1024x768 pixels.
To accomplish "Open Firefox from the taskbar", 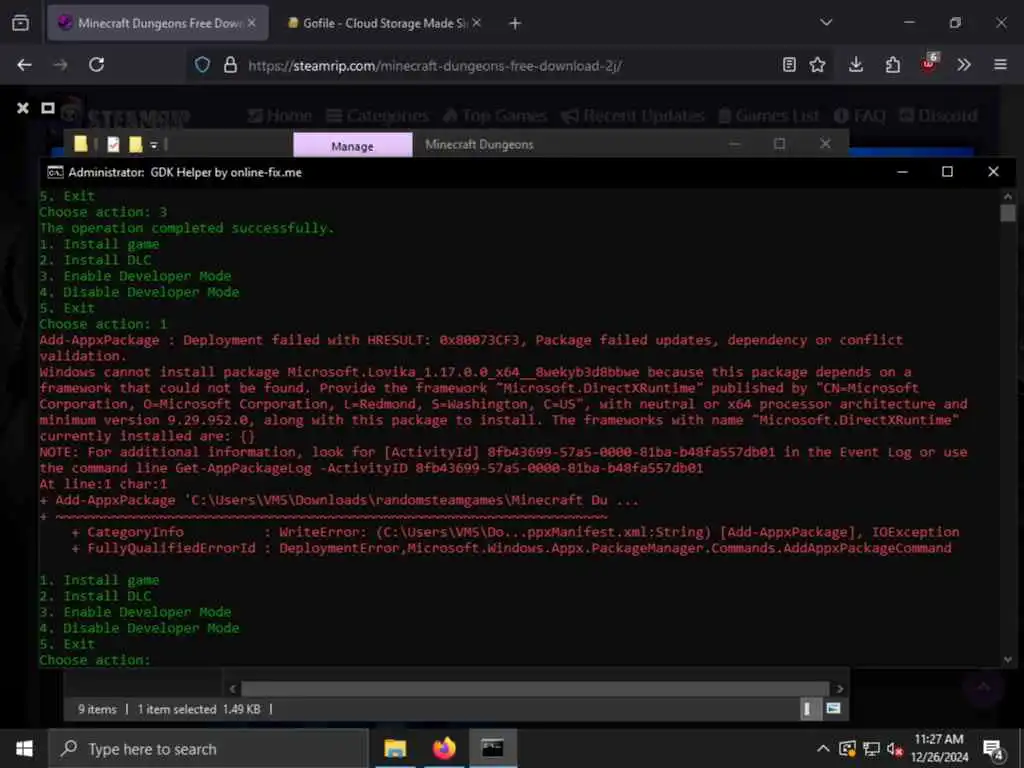I will 444,748.
